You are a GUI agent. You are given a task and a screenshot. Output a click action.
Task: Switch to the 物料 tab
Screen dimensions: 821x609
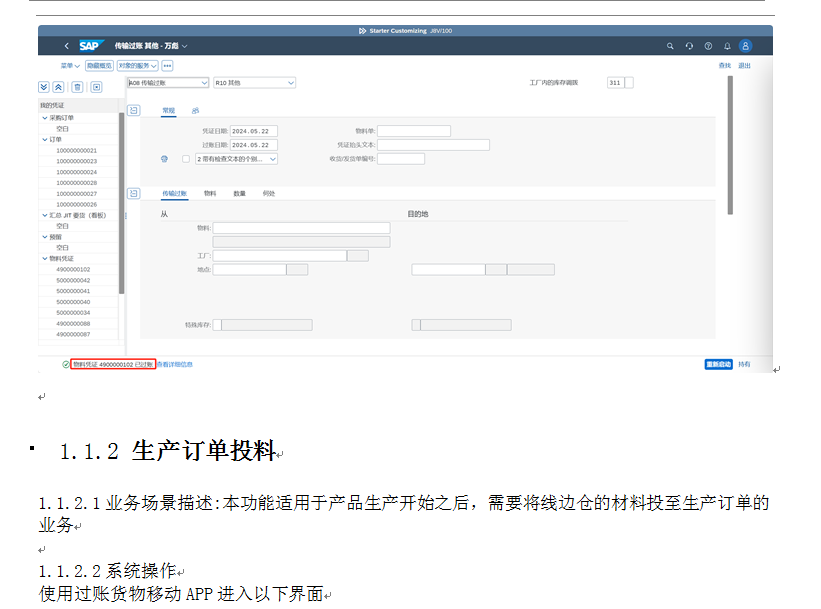210,193
